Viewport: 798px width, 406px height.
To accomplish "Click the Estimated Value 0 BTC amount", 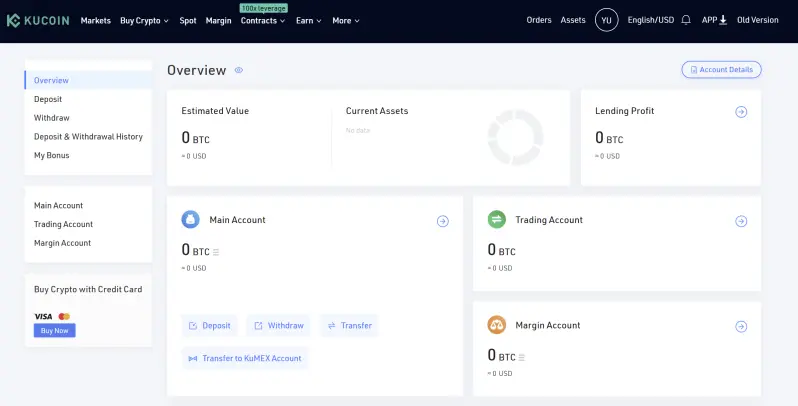I will click(x=195, y=138).
